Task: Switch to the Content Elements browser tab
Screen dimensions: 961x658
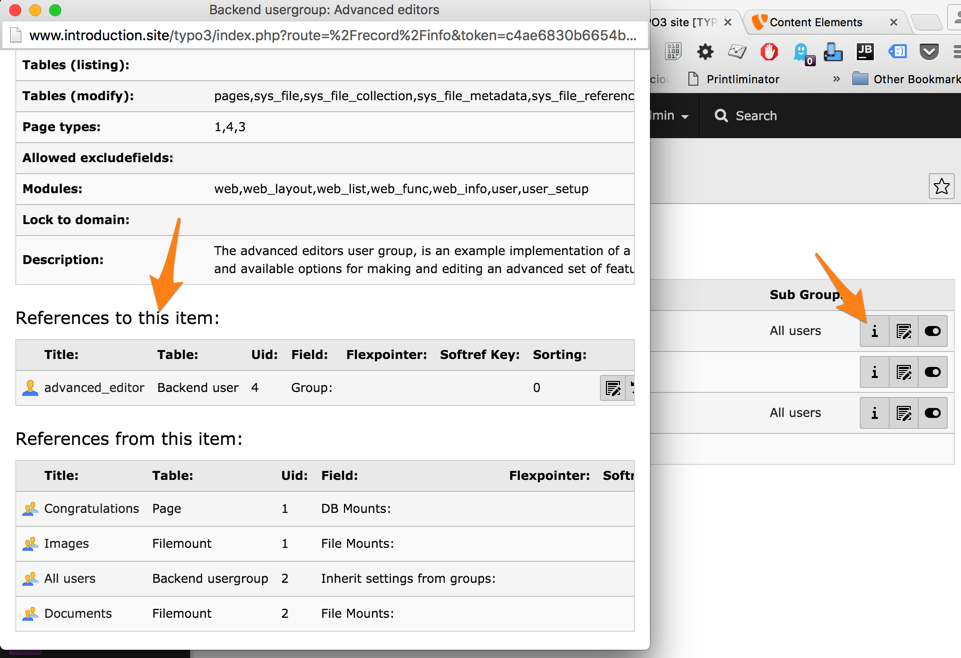Action: point(816,23)
